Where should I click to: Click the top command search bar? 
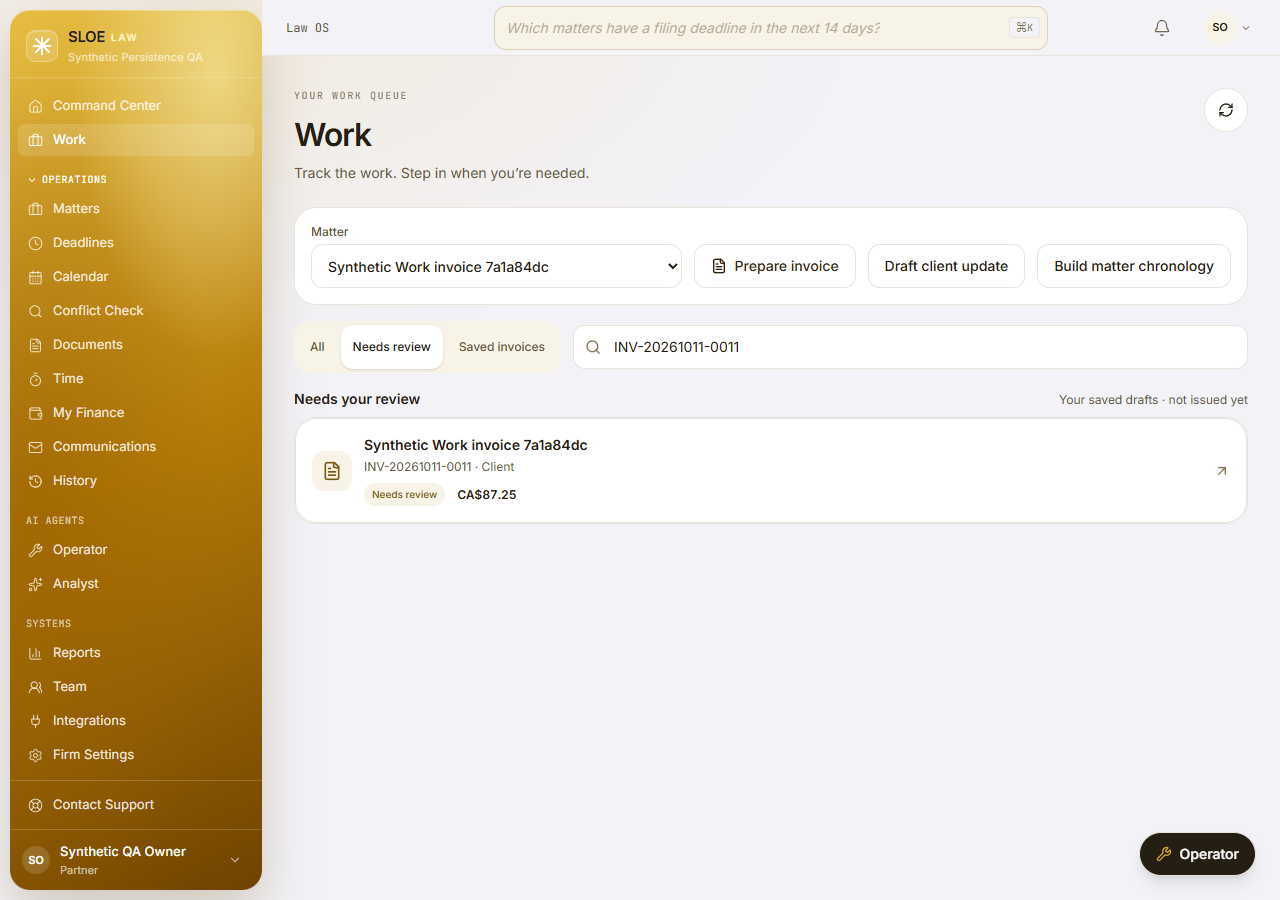[x=771, y=28]
